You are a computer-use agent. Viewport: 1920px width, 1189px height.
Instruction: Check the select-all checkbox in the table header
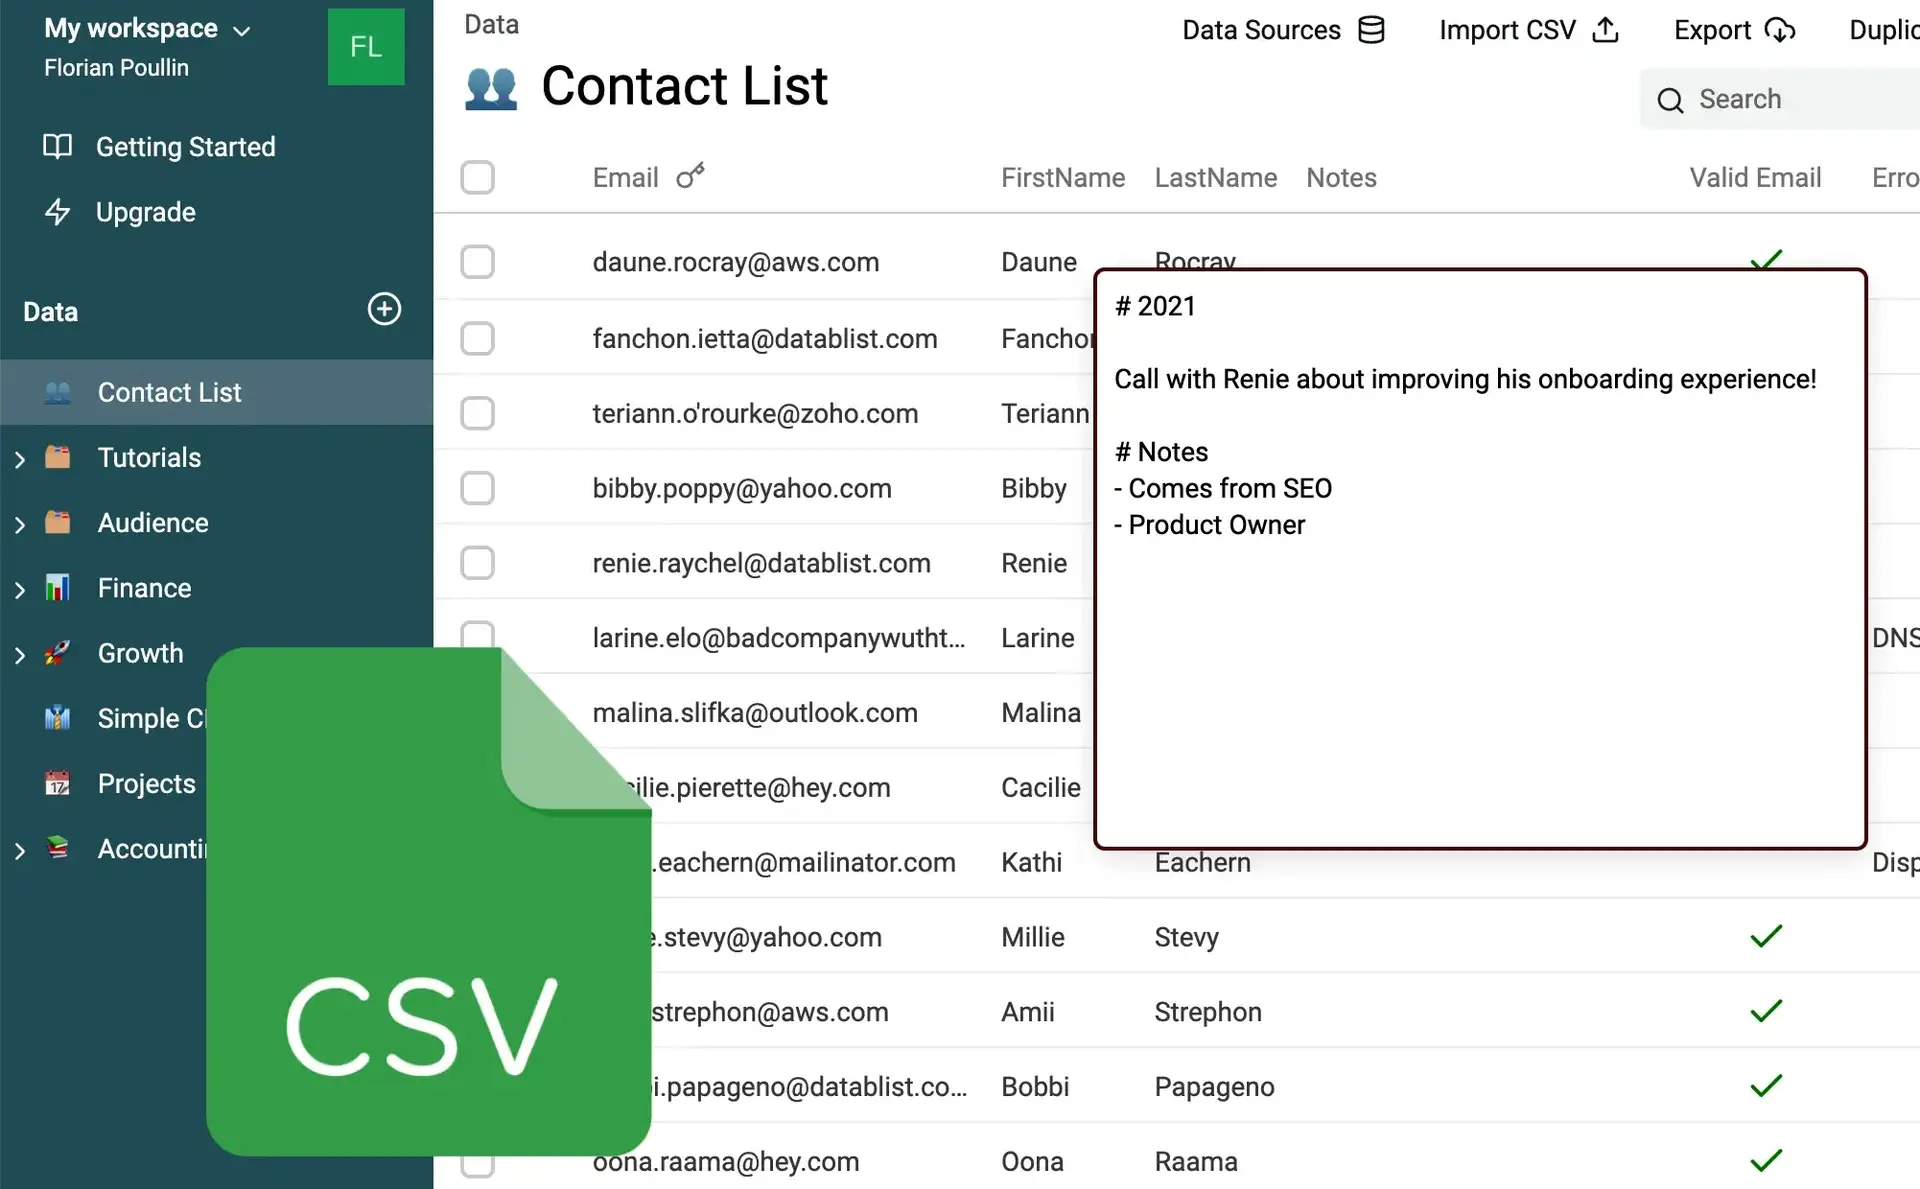tap(478, 177)
